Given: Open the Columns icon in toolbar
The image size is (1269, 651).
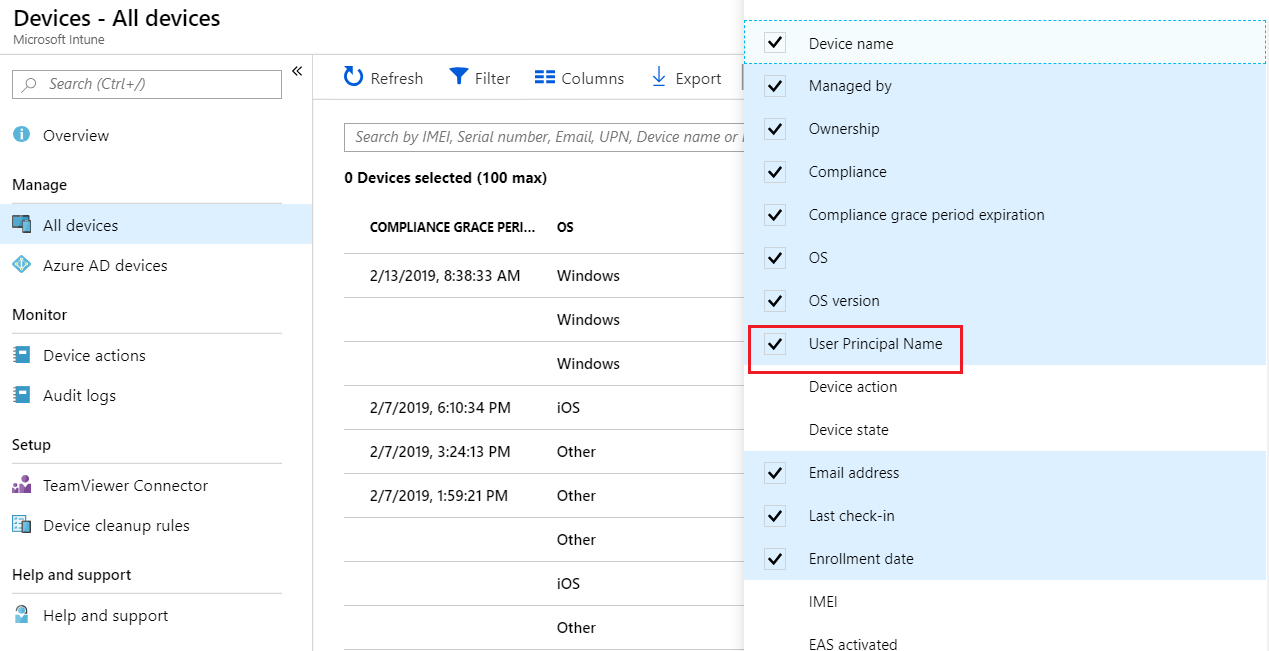Looking at the screenshot, I should [544, 77].
